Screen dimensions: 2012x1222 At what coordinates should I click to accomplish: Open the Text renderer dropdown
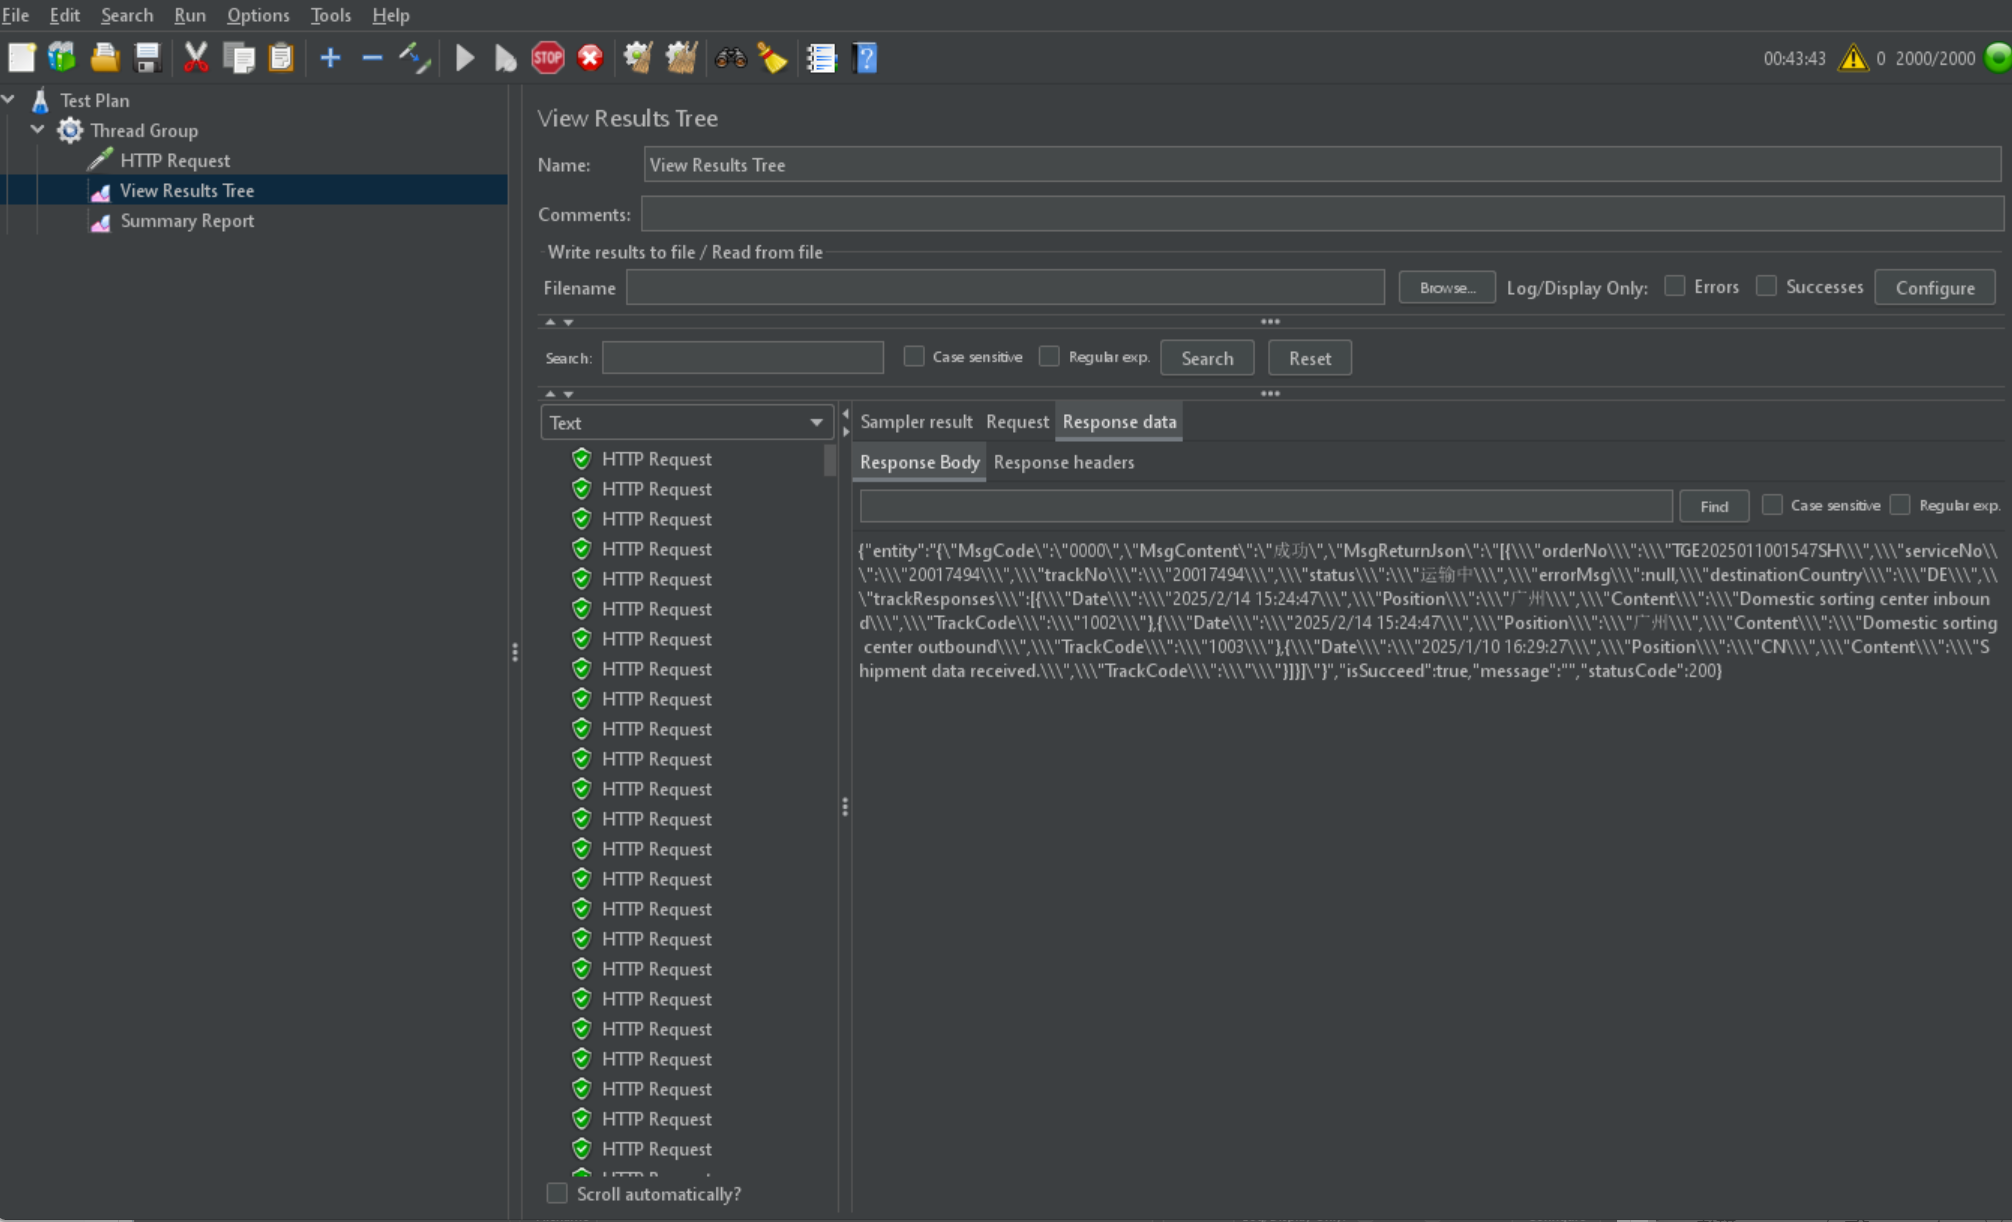click(x=686, y=422)
